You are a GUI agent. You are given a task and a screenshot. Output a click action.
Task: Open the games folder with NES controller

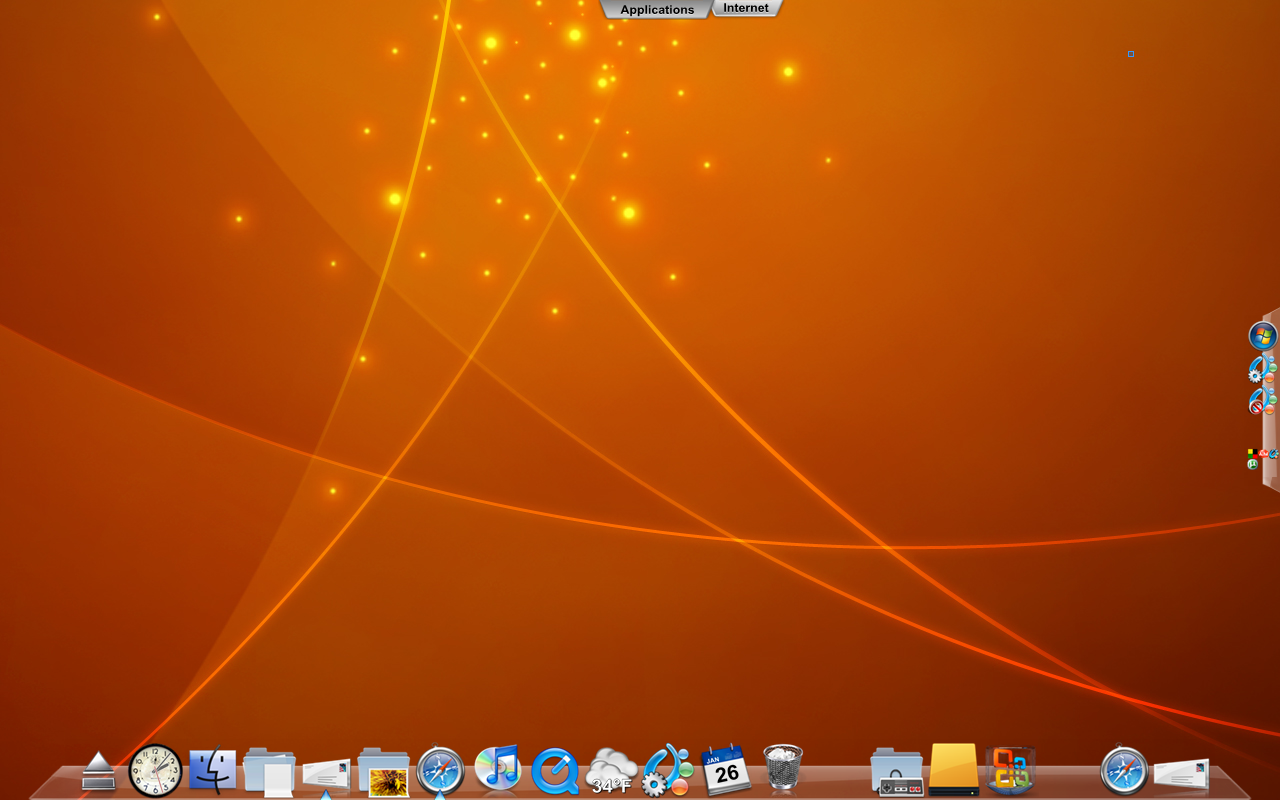pyautogui.click(x=897, y=771)
